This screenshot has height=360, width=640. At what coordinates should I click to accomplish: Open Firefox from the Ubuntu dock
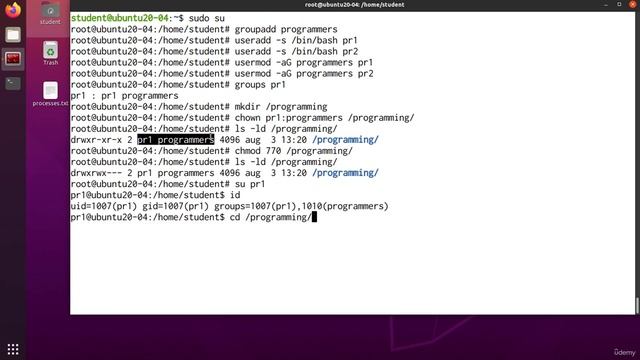coord(13,10)
